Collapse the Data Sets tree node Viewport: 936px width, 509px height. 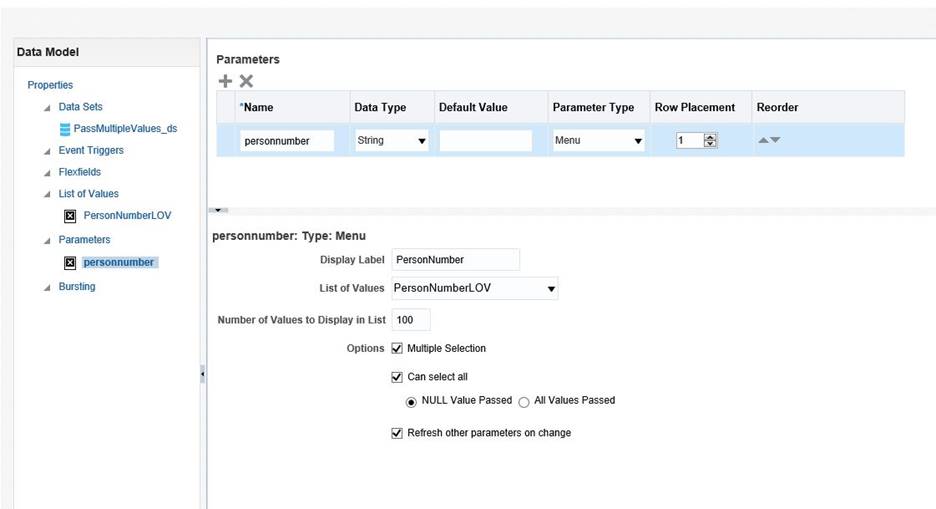47,108
